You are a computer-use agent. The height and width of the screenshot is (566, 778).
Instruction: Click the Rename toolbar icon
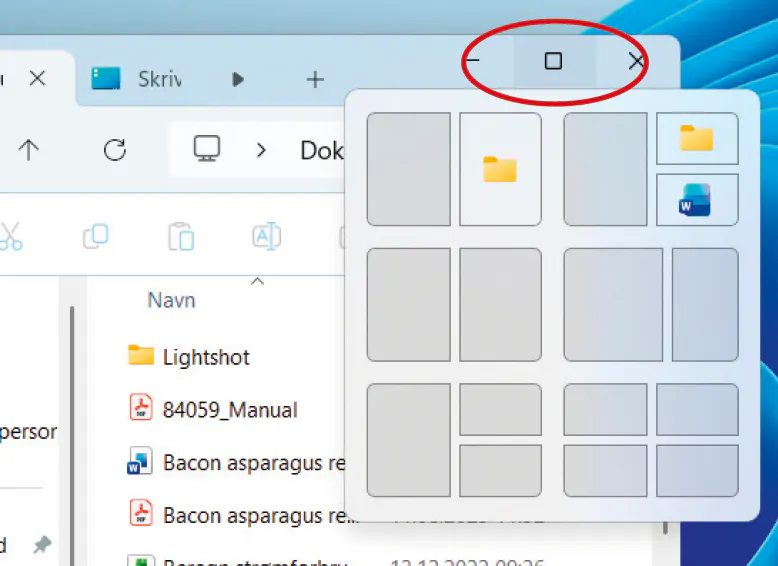coord(265,236)
